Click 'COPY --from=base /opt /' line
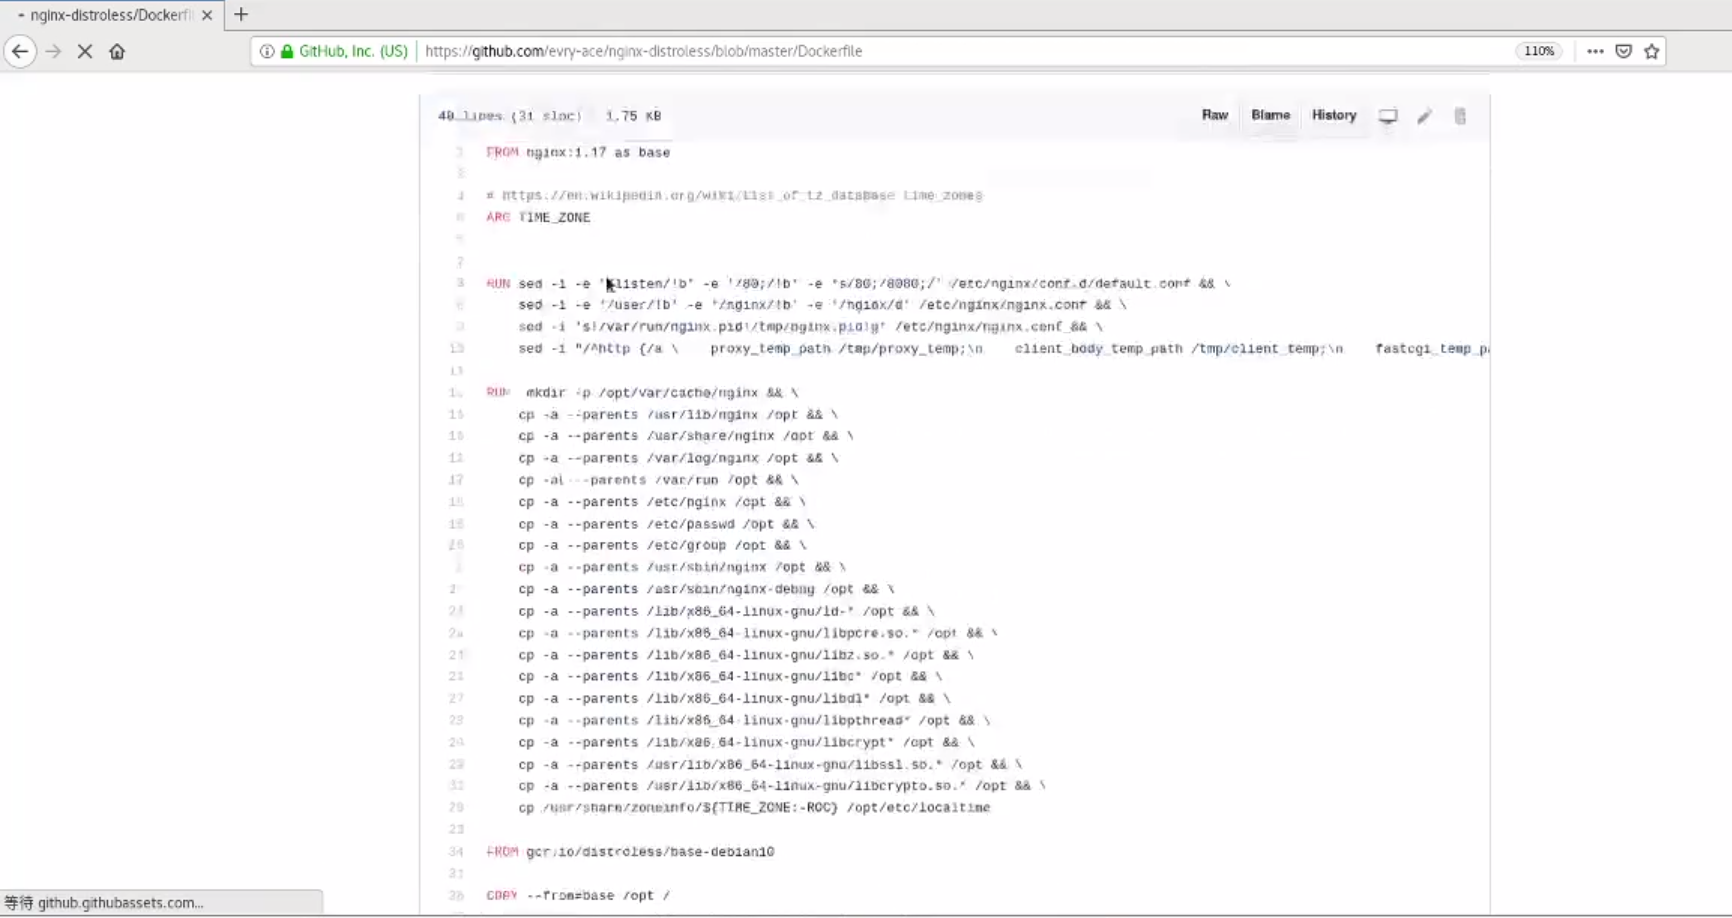This screenshot has width=1732, height=918. click(x=578, y=895)
